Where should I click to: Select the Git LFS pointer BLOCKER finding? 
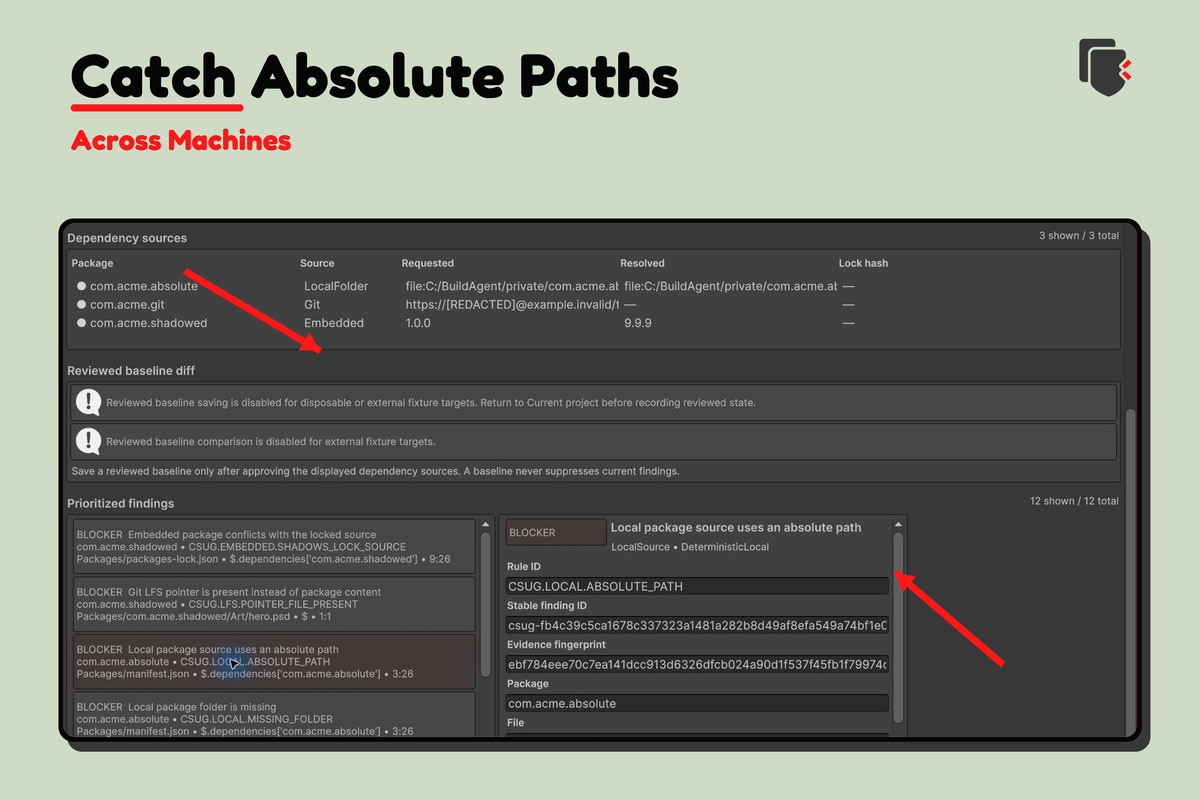(x=274, y=604)
